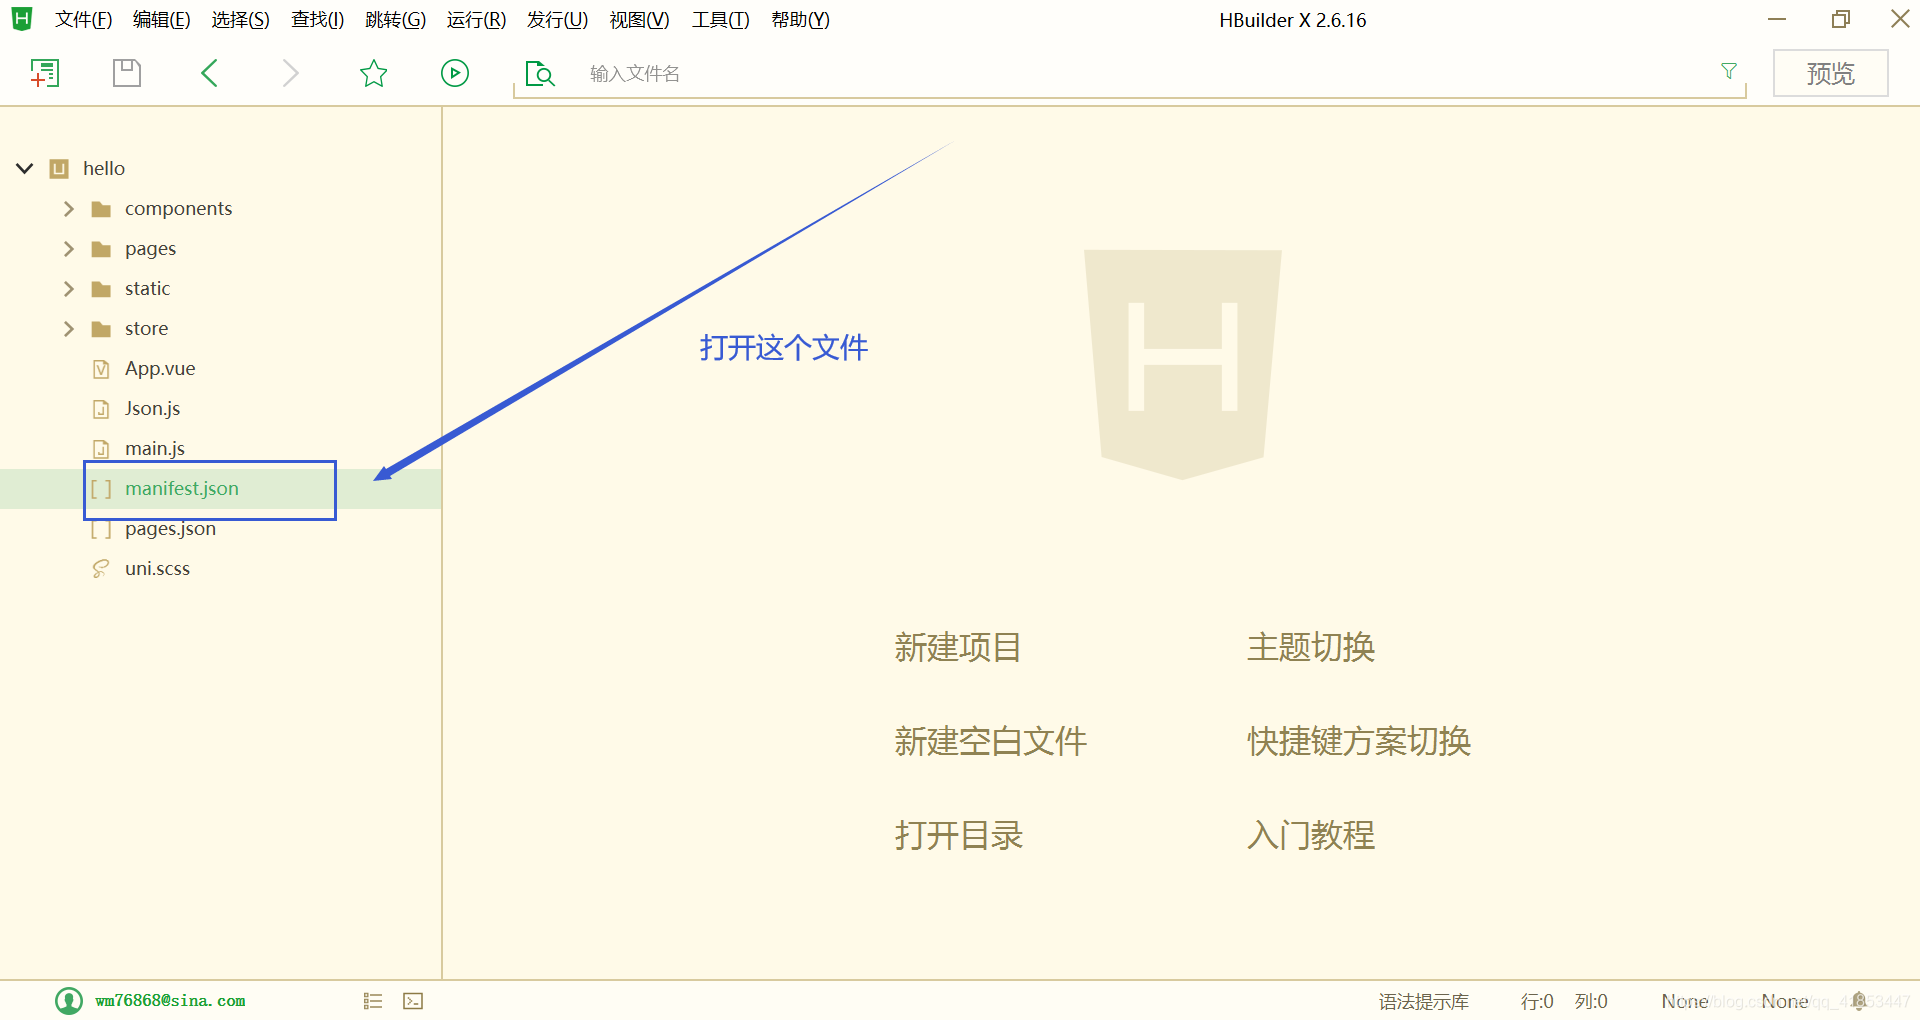Click 语法提示库 in the status bar

[1423, 1001]
